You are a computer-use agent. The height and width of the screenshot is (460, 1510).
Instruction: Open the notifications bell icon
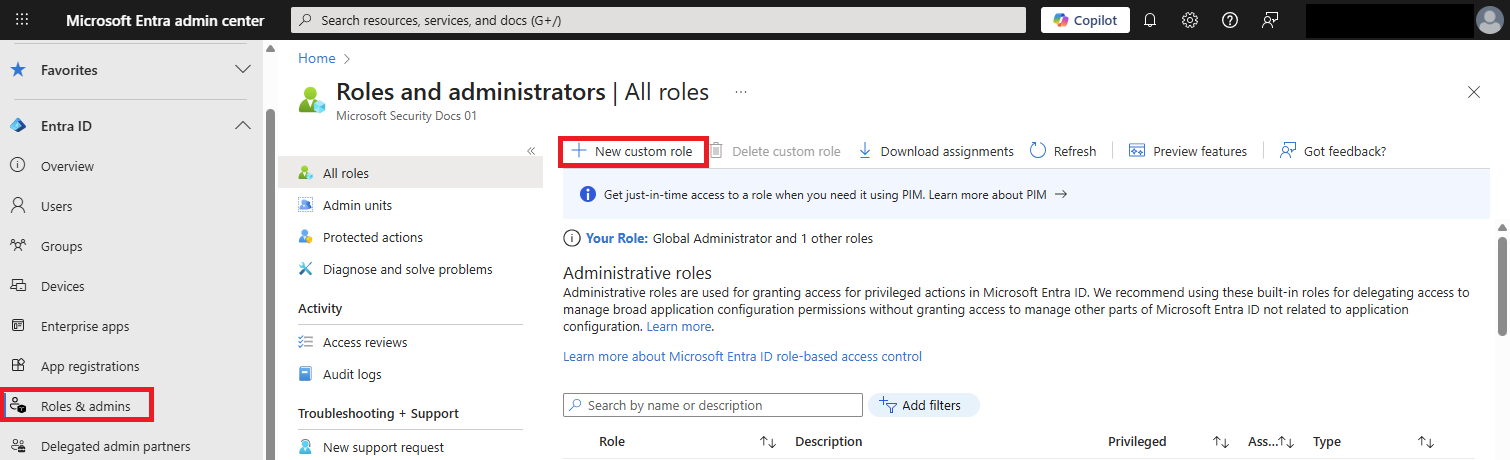tap(1150, 20)
